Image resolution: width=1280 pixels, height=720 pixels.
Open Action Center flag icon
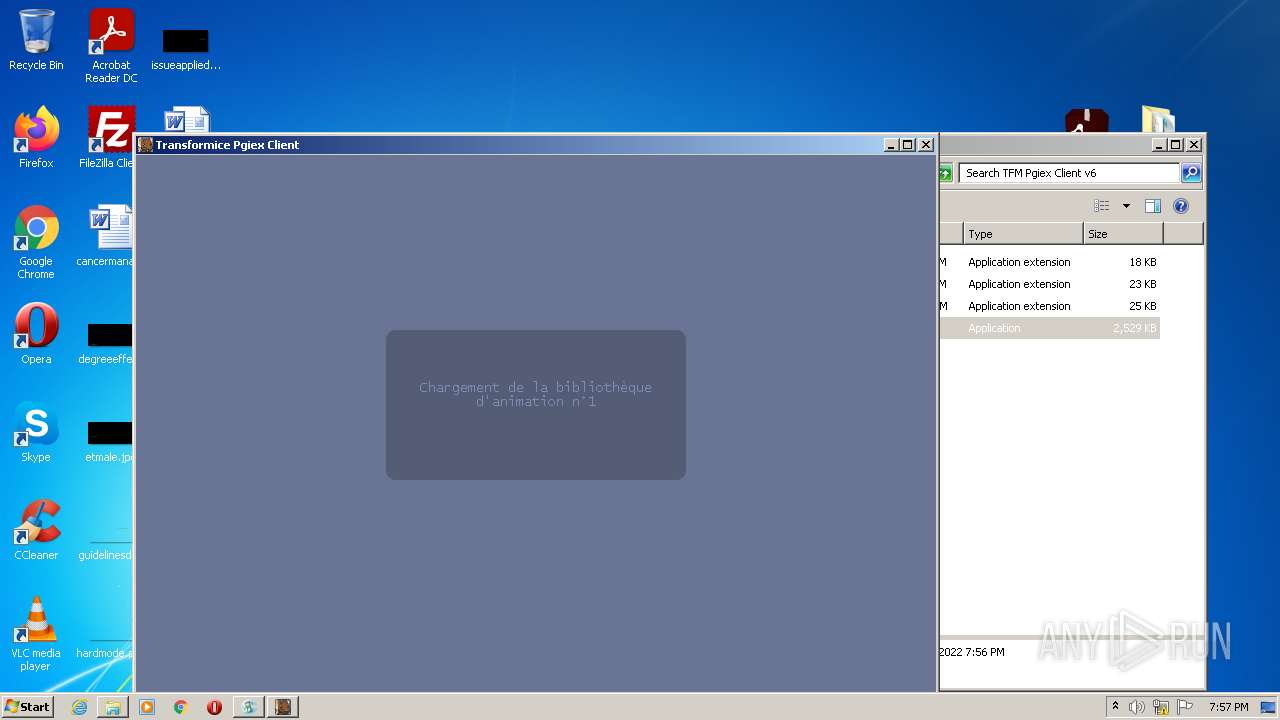click(1185, 707)
